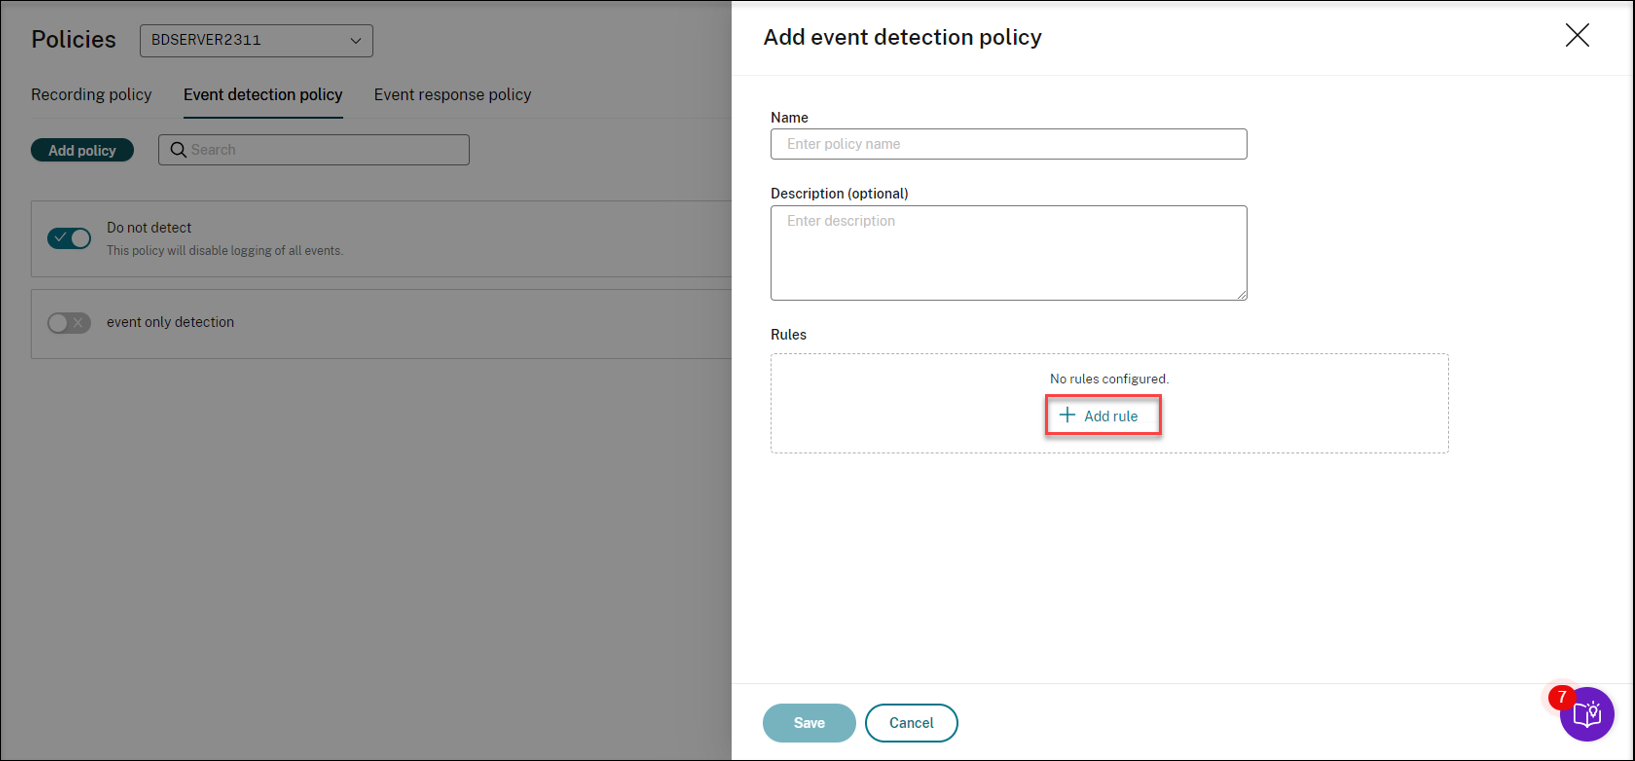Image resolution: width=1635 pixels, height=761 pixels.
Task: Cancel adding the detection policy
Action: pyautogui.click(x=911, y=723)
